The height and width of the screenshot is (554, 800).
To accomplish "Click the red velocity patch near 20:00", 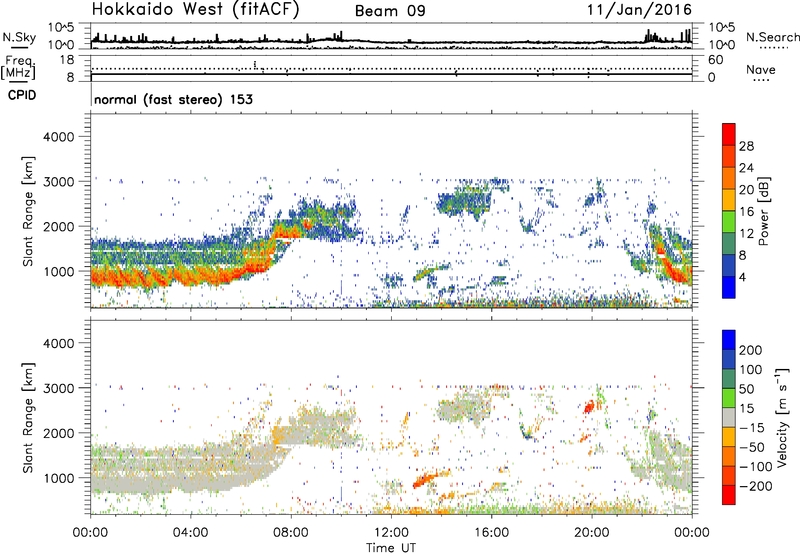I will [589, 407].
